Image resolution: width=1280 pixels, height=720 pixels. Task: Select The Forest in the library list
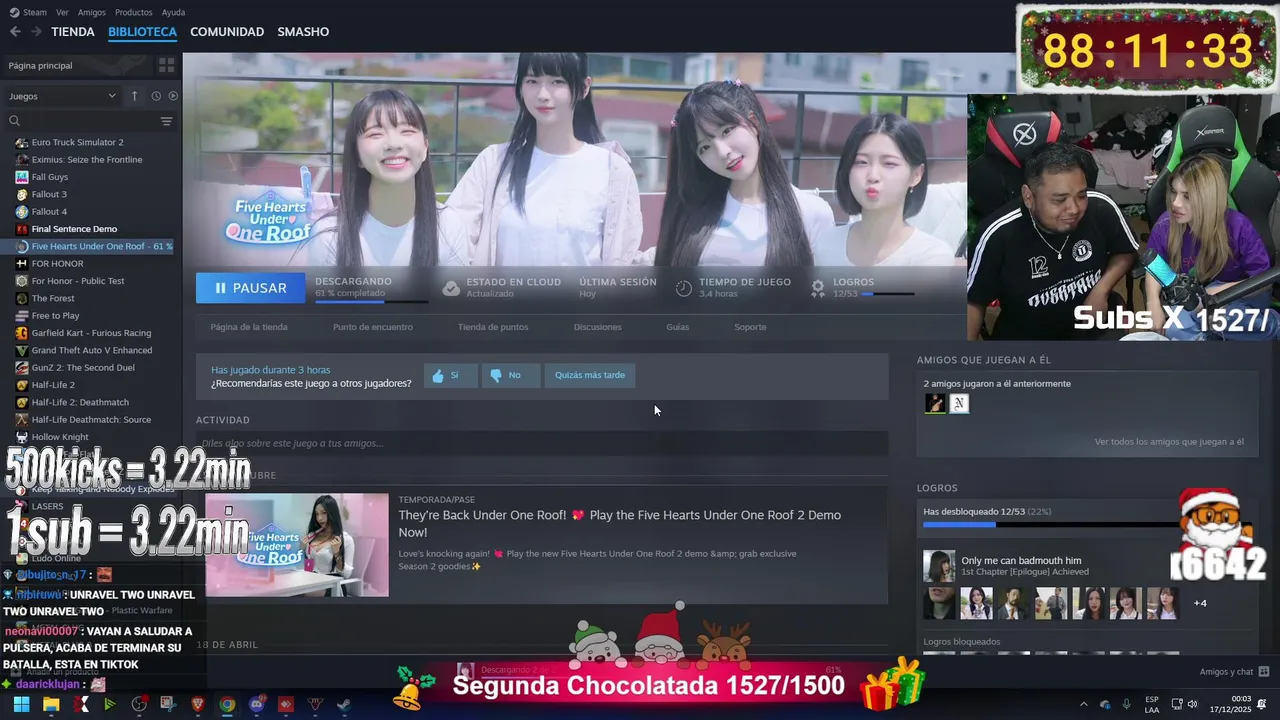click(x=53, y=298)
